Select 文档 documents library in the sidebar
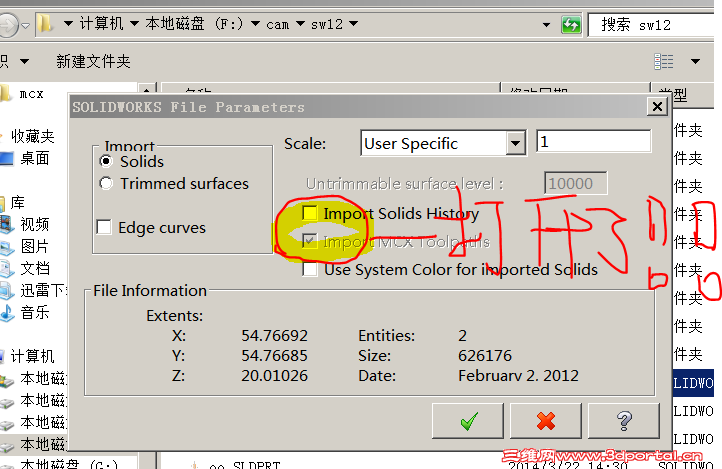Image resolution: width=722 pixels, height=469 pixels. point(35,268)
